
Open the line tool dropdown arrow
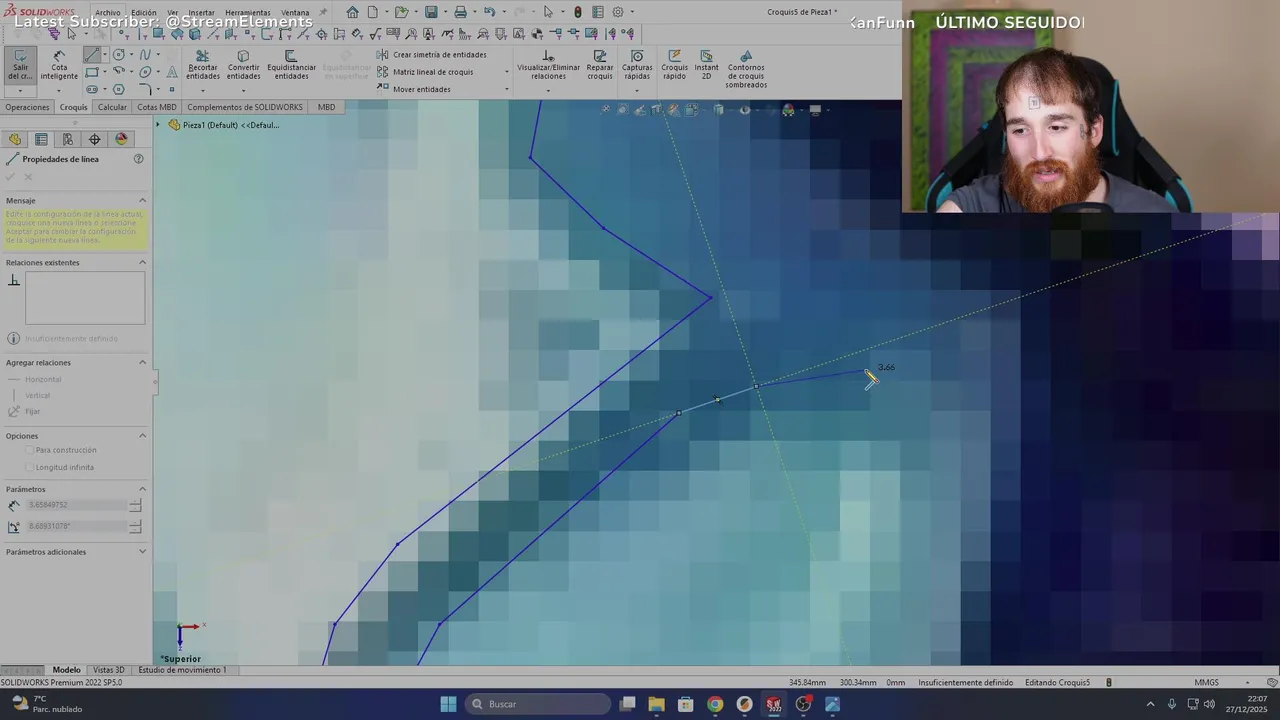point(106,55)
